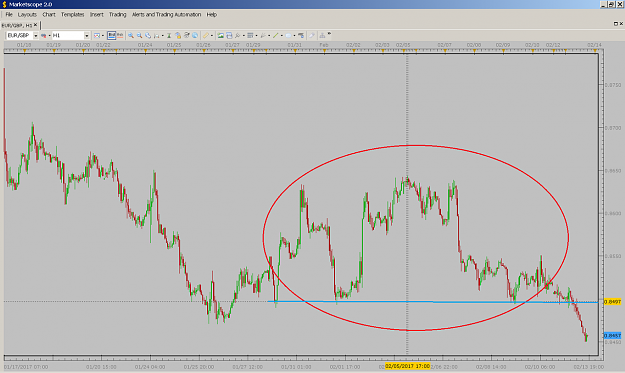Click the icon between the padlock and globe
Viewport: 625px width, 373px height.
[x=186, y=35]
